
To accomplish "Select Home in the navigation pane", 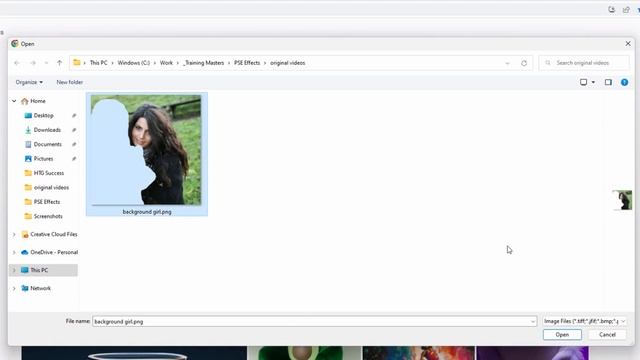I will (38, 101).
